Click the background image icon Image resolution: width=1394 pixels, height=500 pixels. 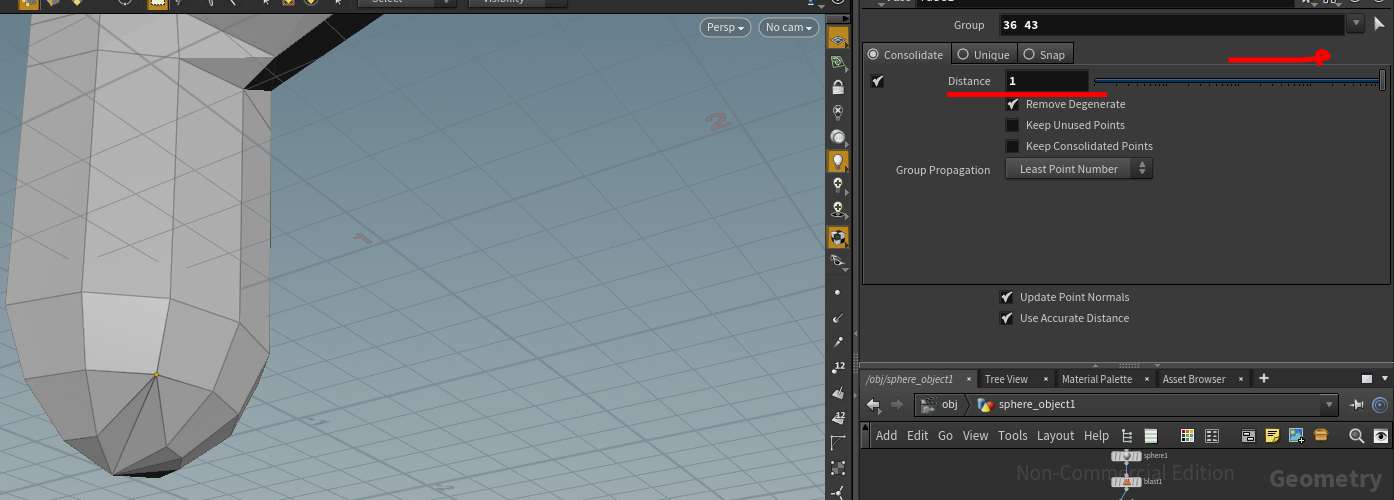pos(1297,436)
